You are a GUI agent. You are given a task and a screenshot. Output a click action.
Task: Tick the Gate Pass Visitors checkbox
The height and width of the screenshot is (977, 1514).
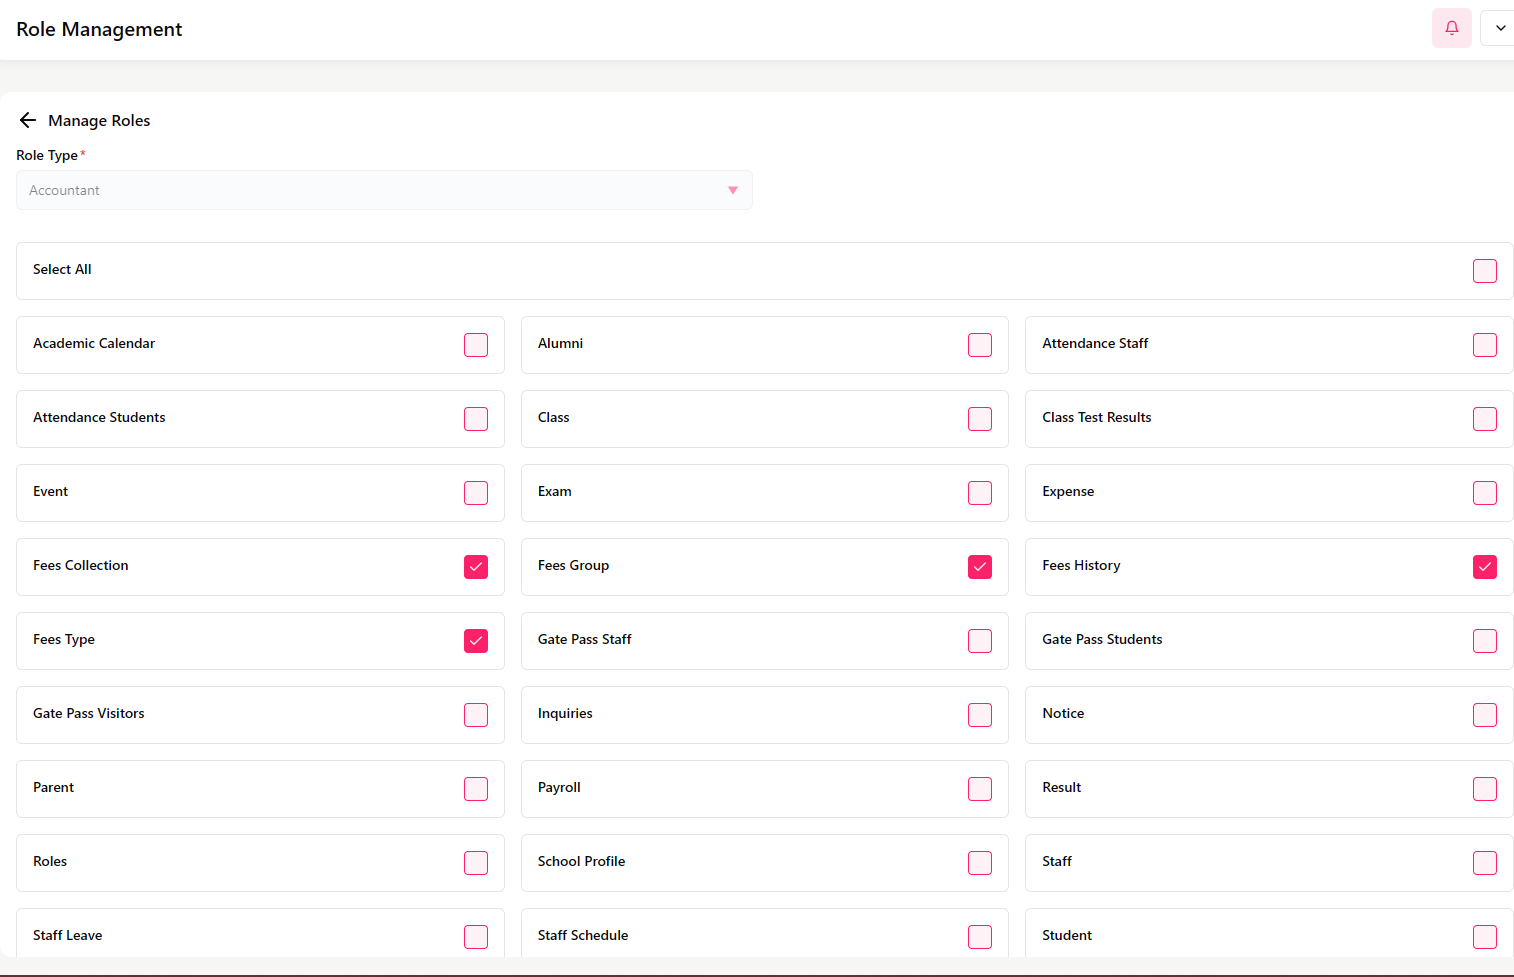[476, 715]
